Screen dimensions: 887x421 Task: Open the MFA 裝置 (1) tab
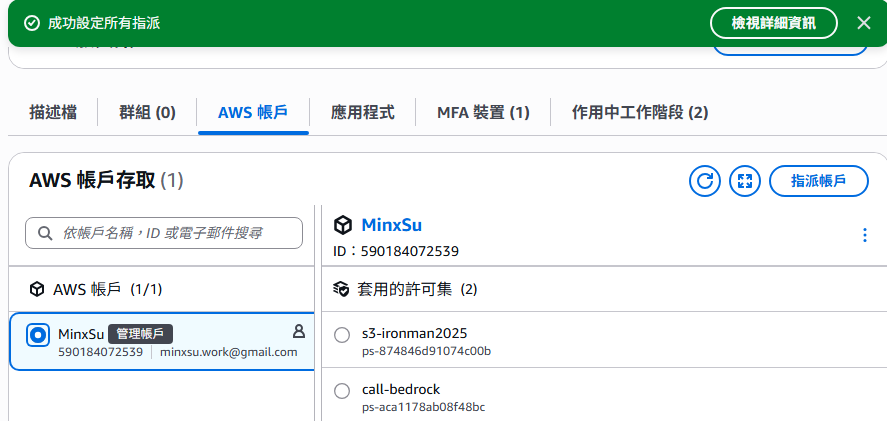click(483, 112)
